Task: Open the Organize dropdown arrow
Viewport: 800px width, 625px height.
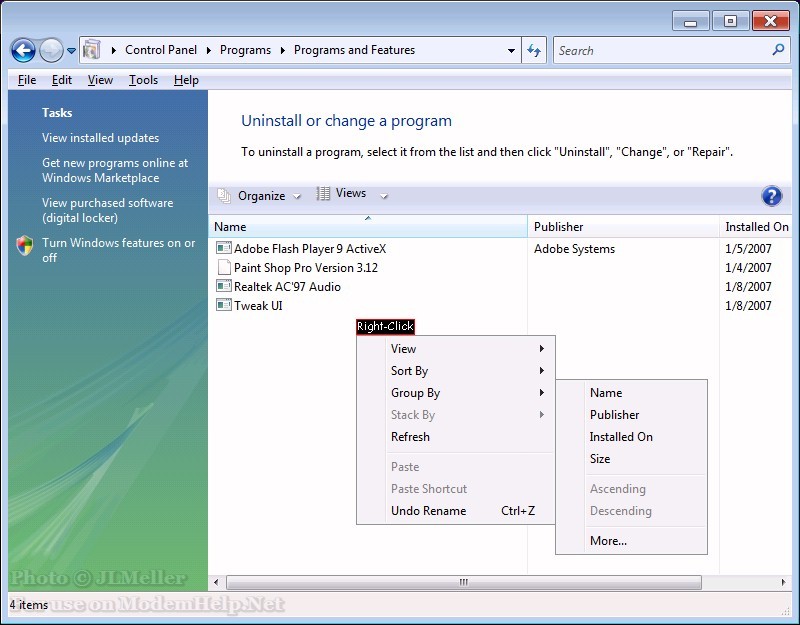Action: [296, 196]
